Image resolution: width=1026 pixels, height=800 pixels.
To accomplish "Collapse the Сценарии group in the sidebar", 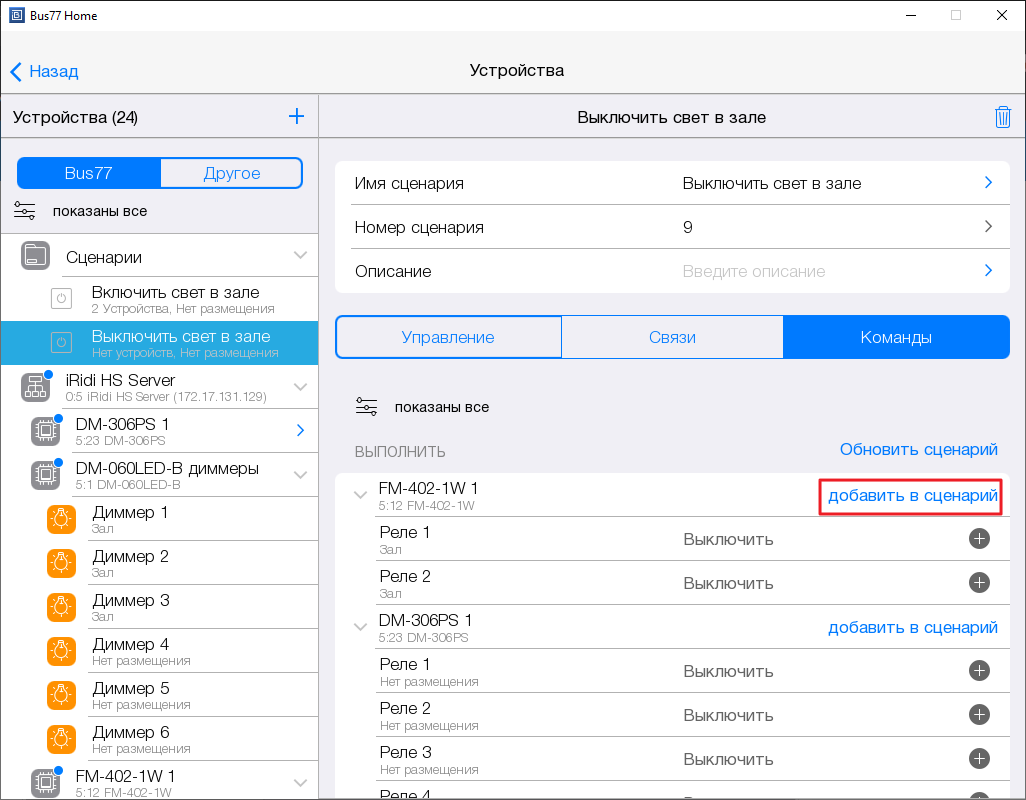I will point(300,256).
